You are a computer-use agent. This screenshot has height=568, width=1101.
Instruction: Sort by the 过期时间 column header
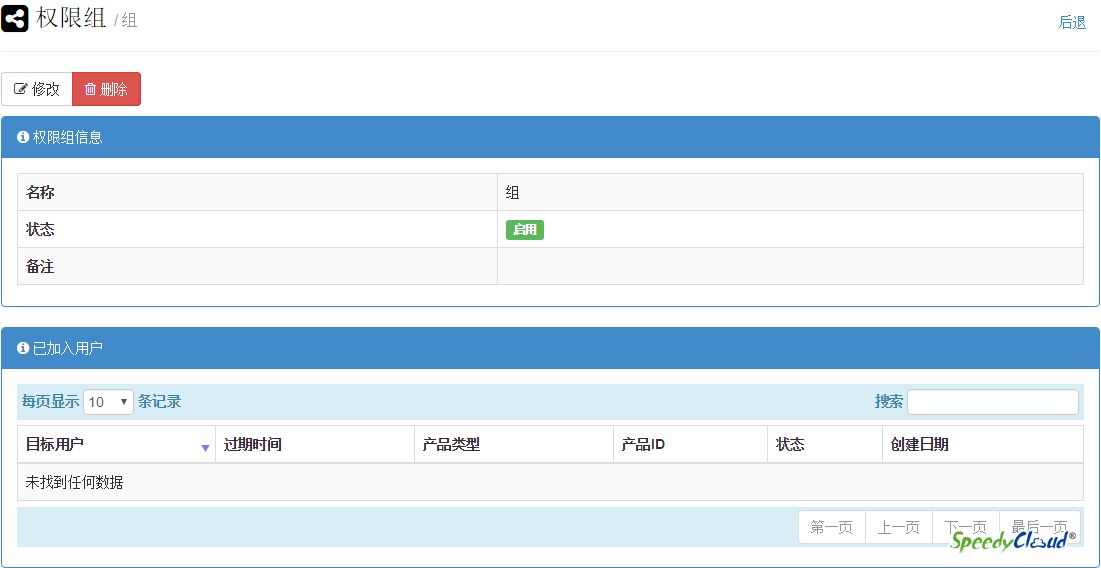(315, 444)
